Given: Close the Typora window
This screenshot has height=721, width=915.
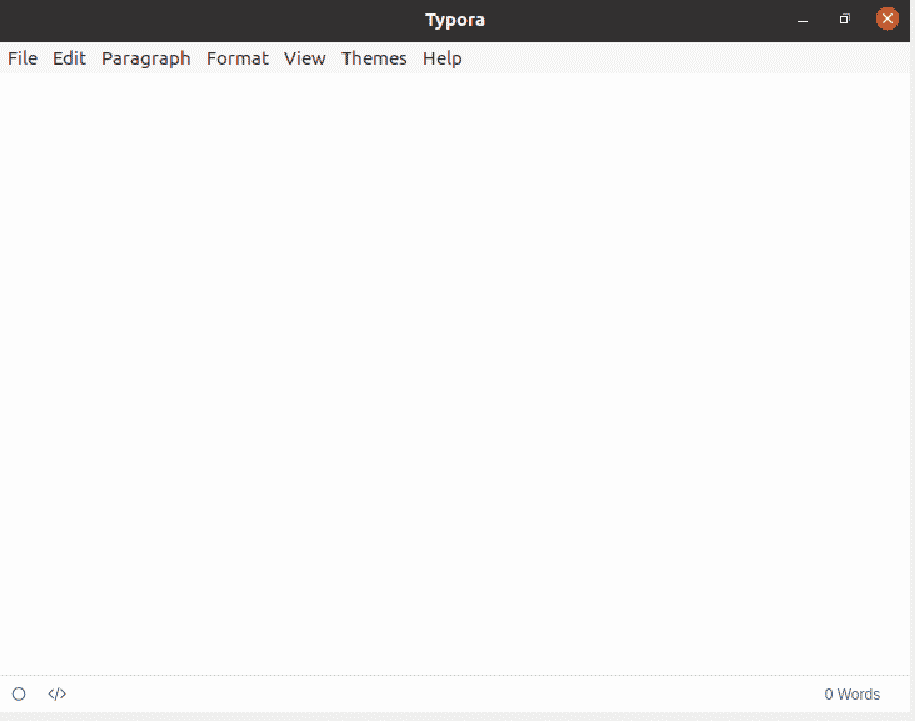Looking at the screenshot, I should click(887, 19).
